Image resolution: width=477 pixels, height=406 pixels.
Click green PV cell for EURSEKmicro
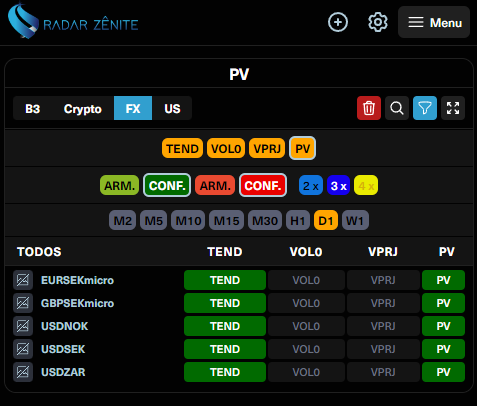point(443,280)
